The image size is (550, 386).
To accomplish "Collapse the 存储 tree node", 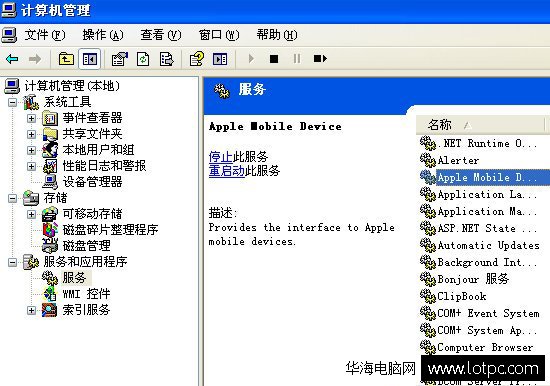I will tap(12, 199).
